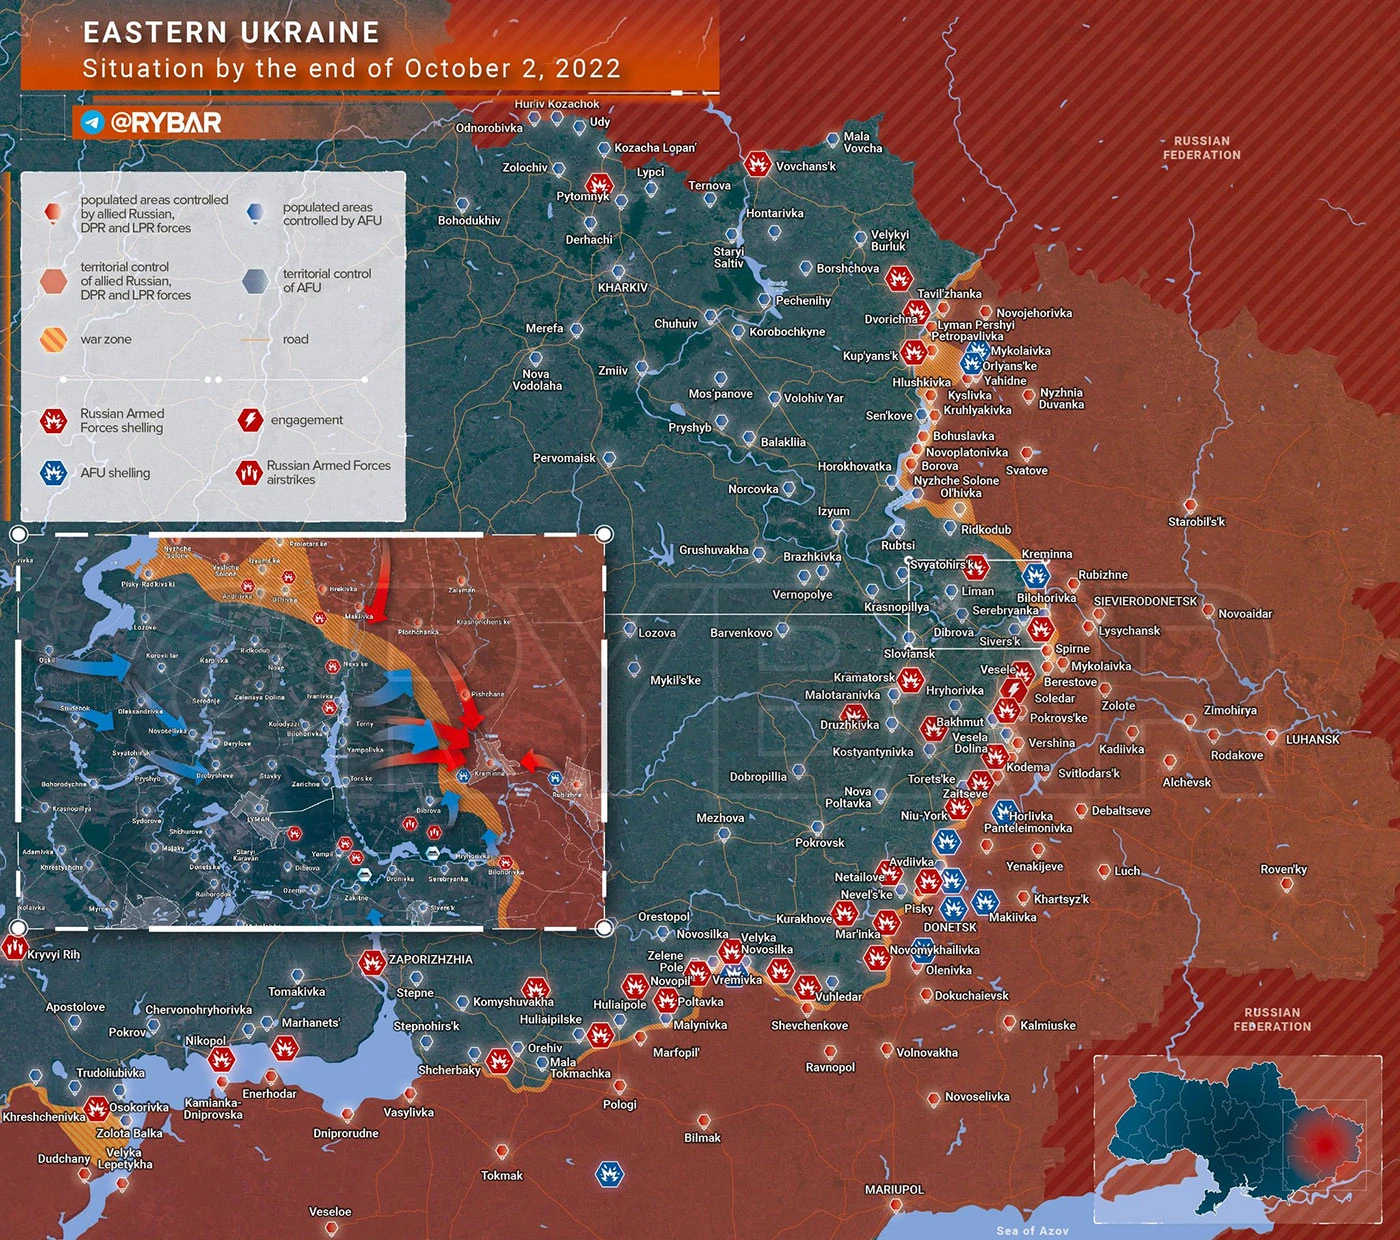Viewport: 1400px width, 1240px height.
Task: Select the shelling icon at Zaporizhzhia
Action: coord(372,963)
